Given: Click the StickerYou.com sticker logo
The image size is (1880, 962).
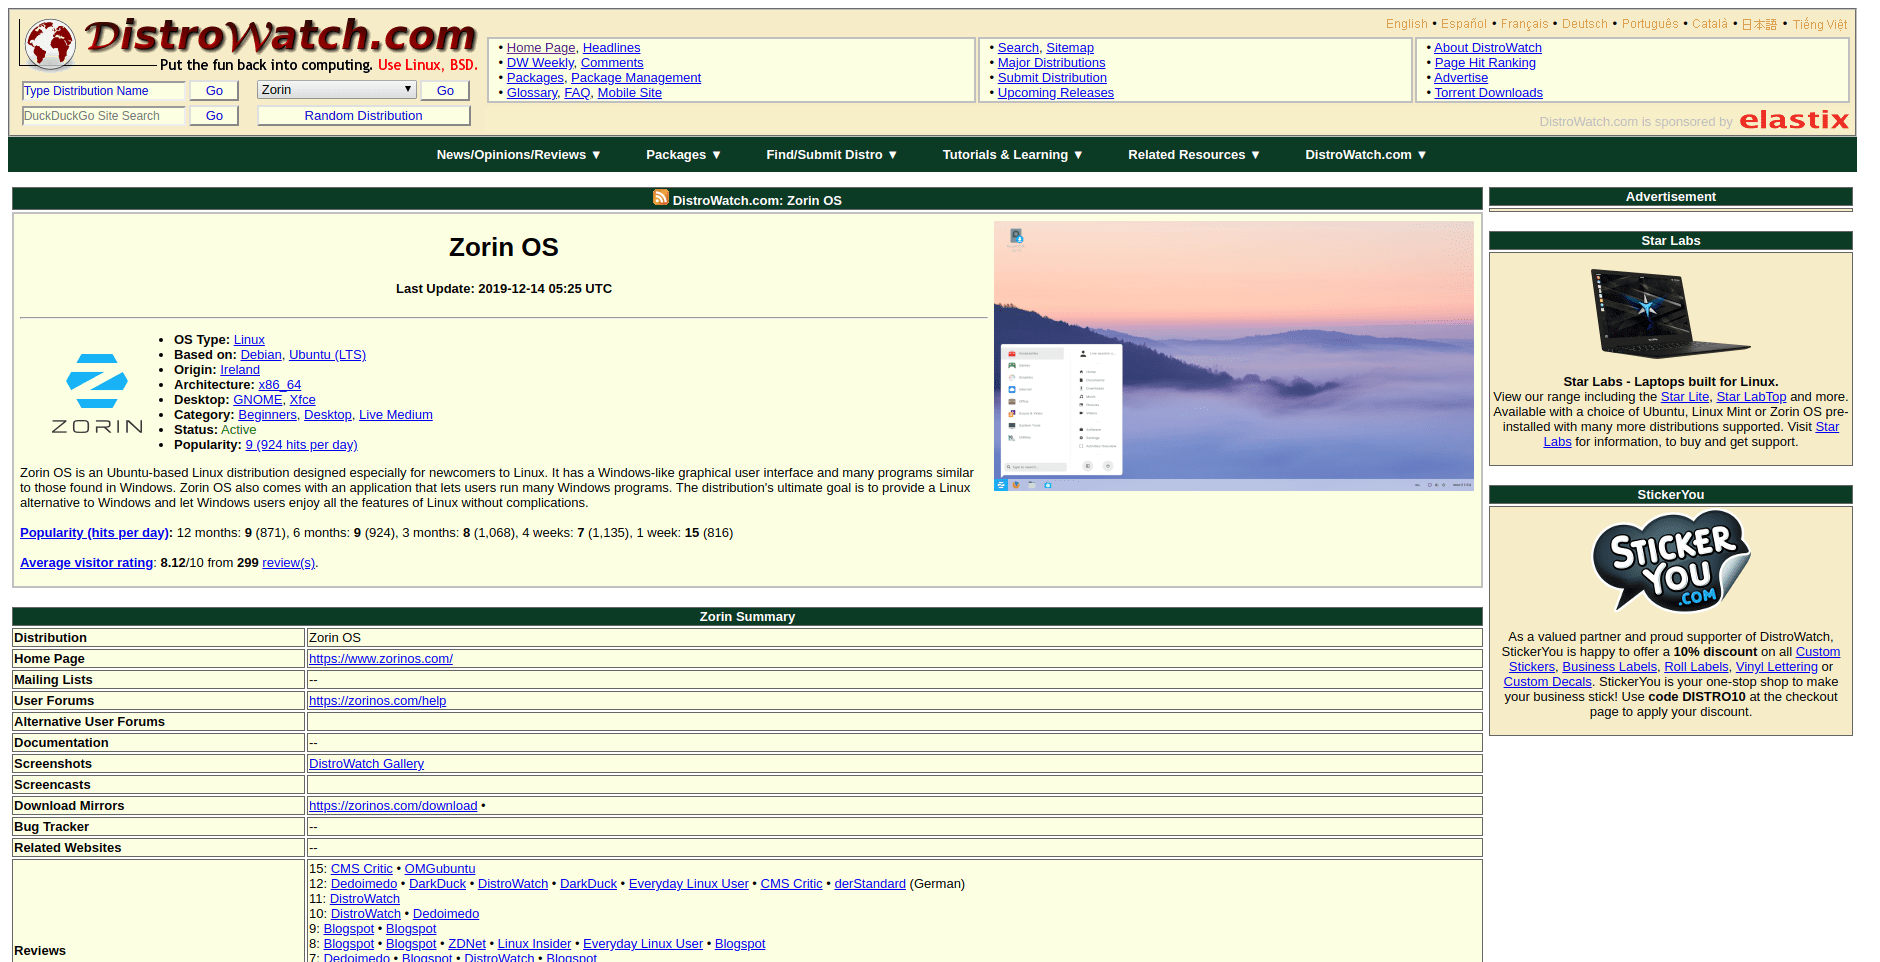Looking at the screenshot, I should (x=1670, y=561).
